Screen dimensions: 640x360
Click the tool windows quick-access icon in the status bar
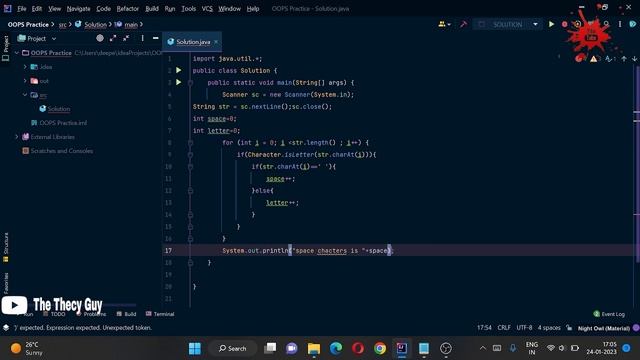tap(6, 328)
